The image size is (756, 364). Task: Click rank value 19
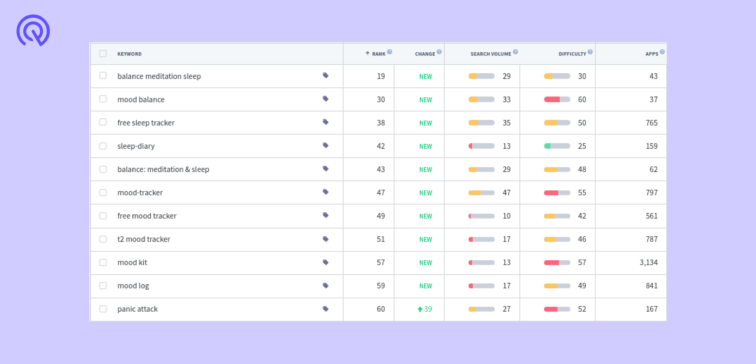point(381,76)
